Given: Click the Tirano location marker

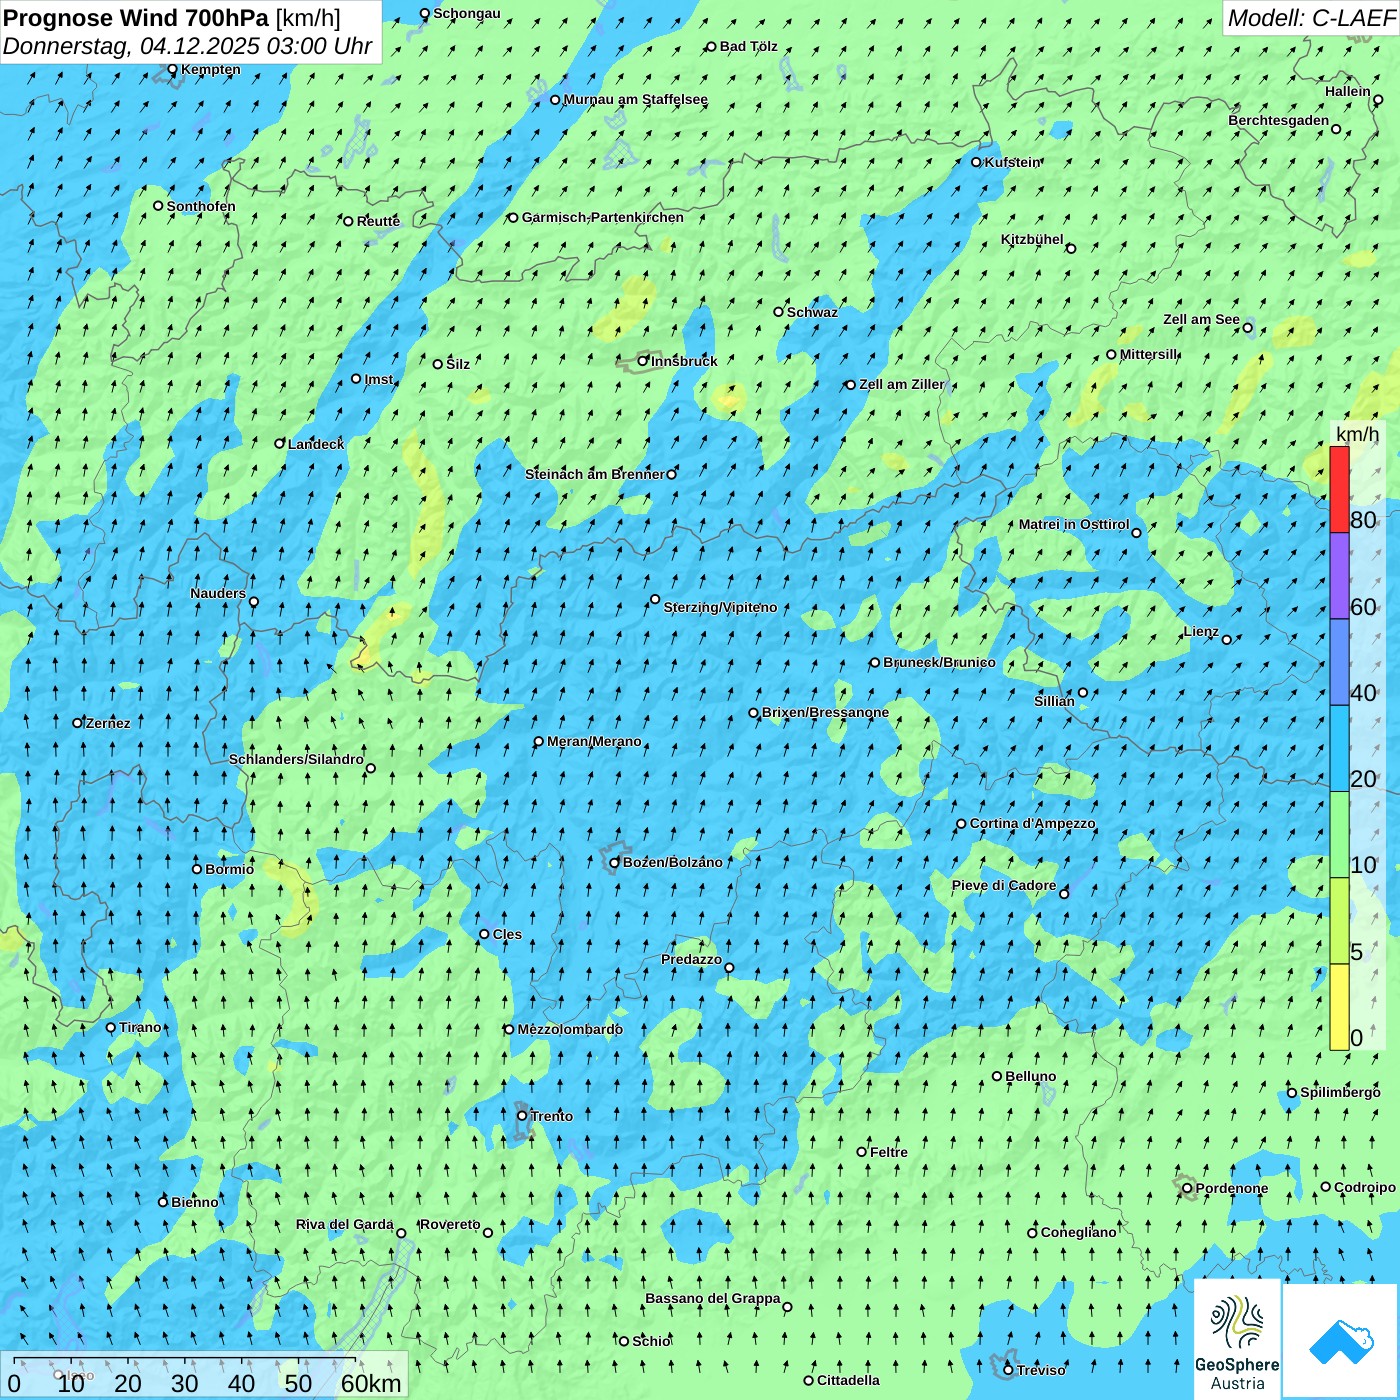Looking at the screenshot, I should click(x=111, y=1027).
